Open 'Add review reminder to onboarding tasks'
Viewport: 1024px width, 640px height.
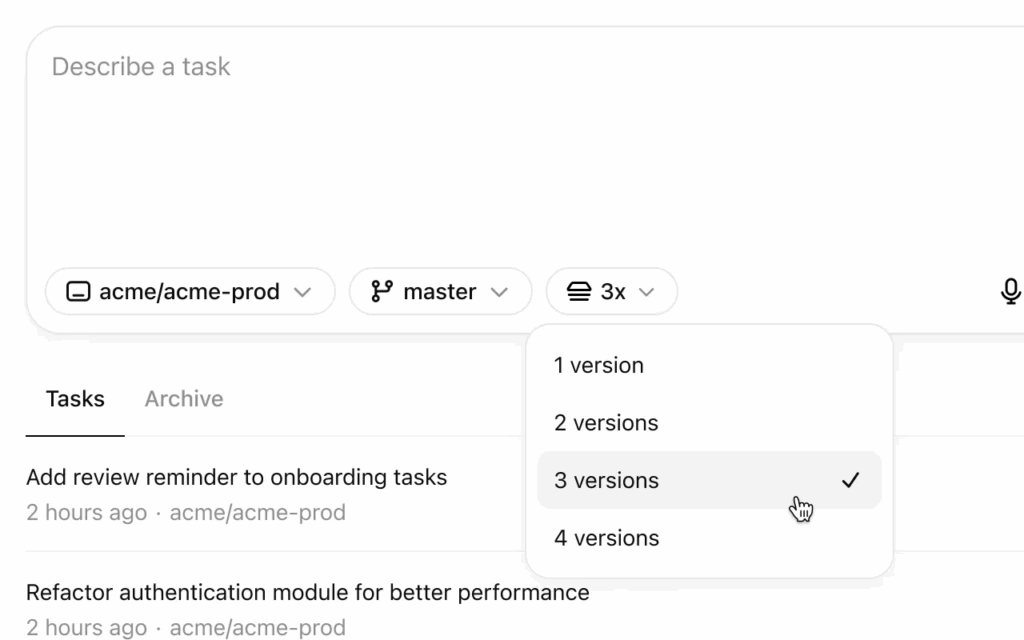click(236, 477)
